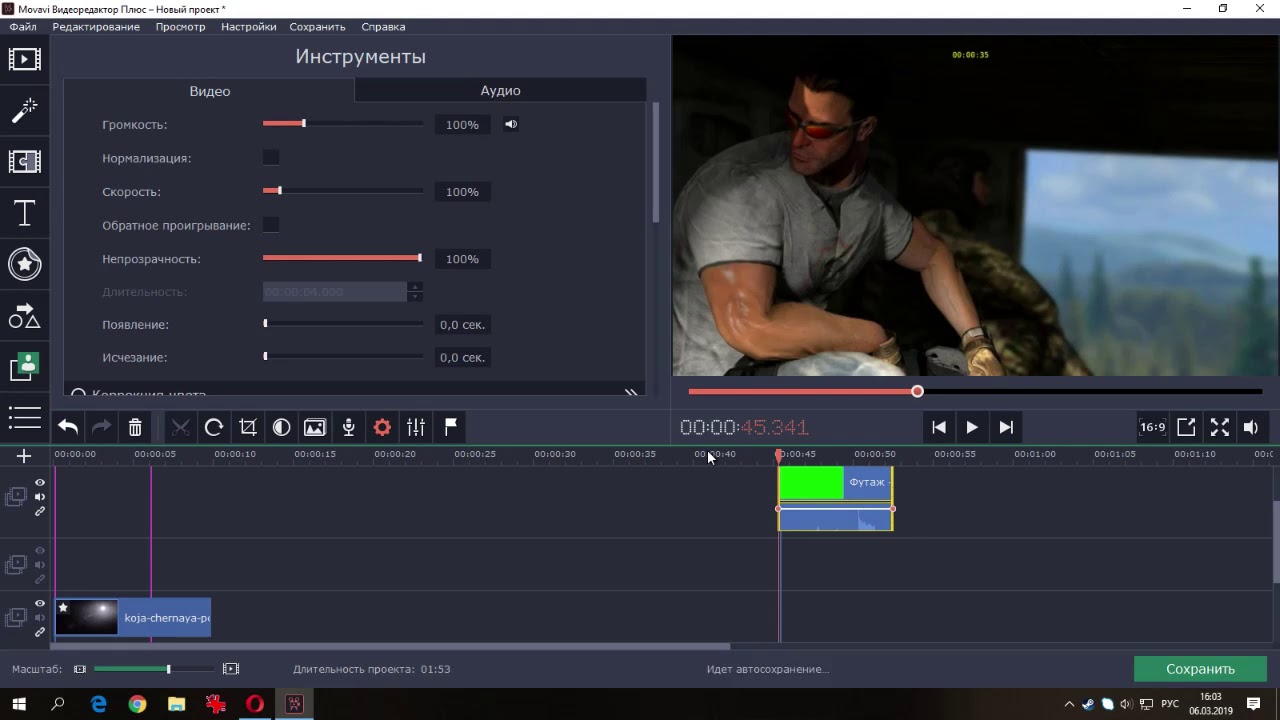Open the Редактирование menu
Screen dimensions: 1280x720
[96, 27]
